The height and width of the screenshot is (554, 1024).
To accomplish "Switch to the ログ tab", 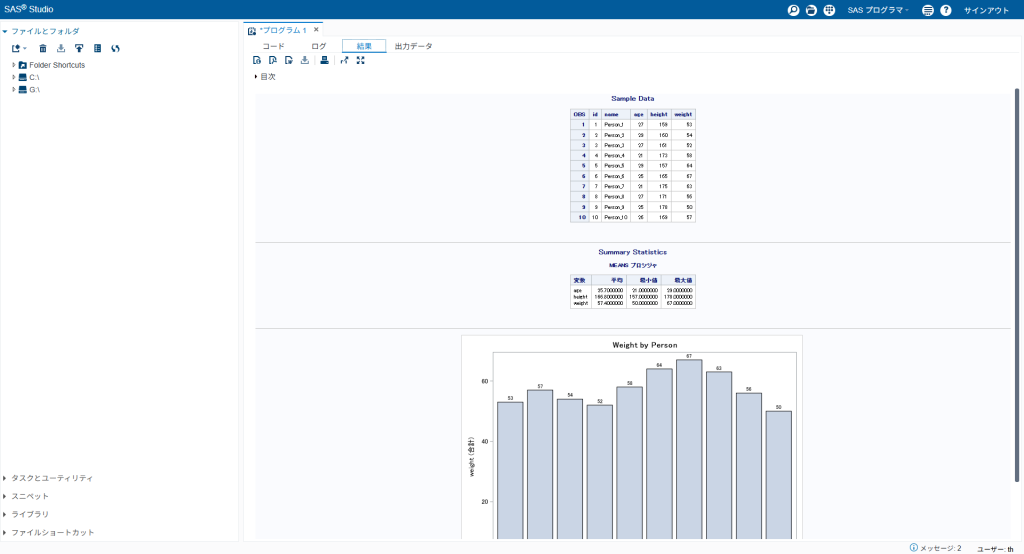I will (319, 46).
